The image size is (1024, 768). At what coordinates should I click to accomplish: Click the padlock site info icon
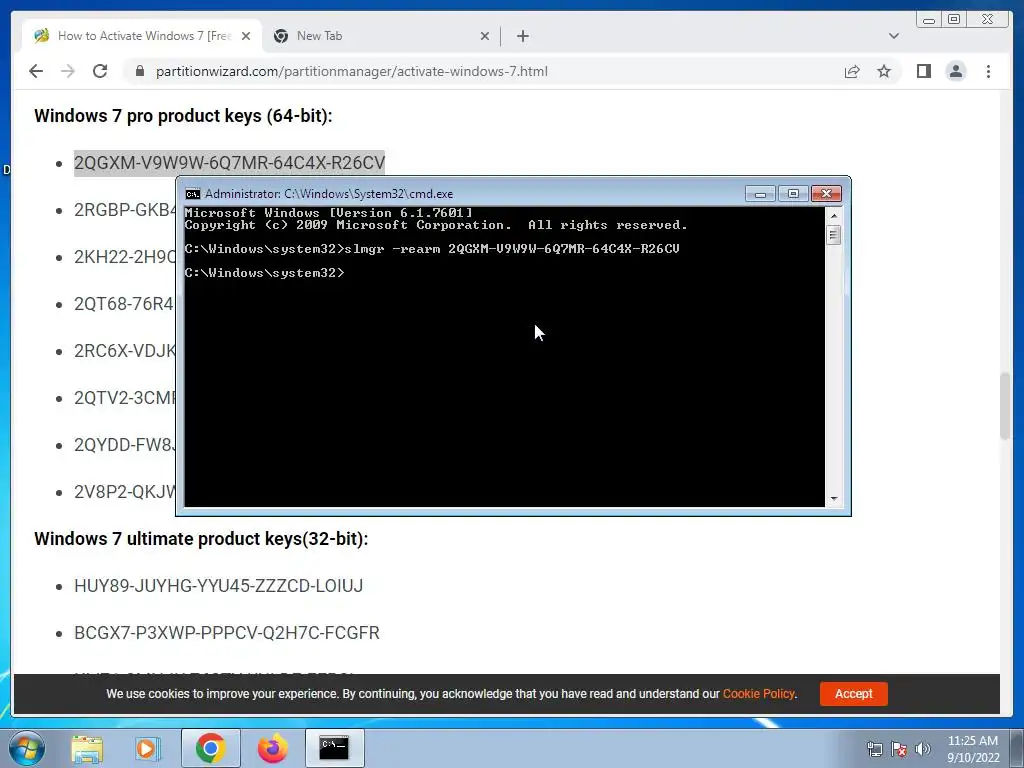click(x=140, y=71)
